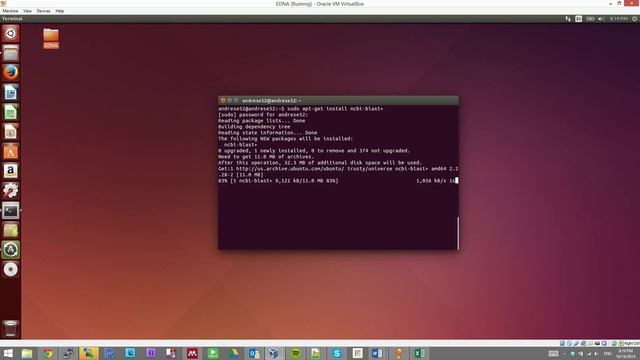Viewport: 640px width, 360px height.
Task: Open the Trash at the launcher bottom
Action: [x=11, y=329]
